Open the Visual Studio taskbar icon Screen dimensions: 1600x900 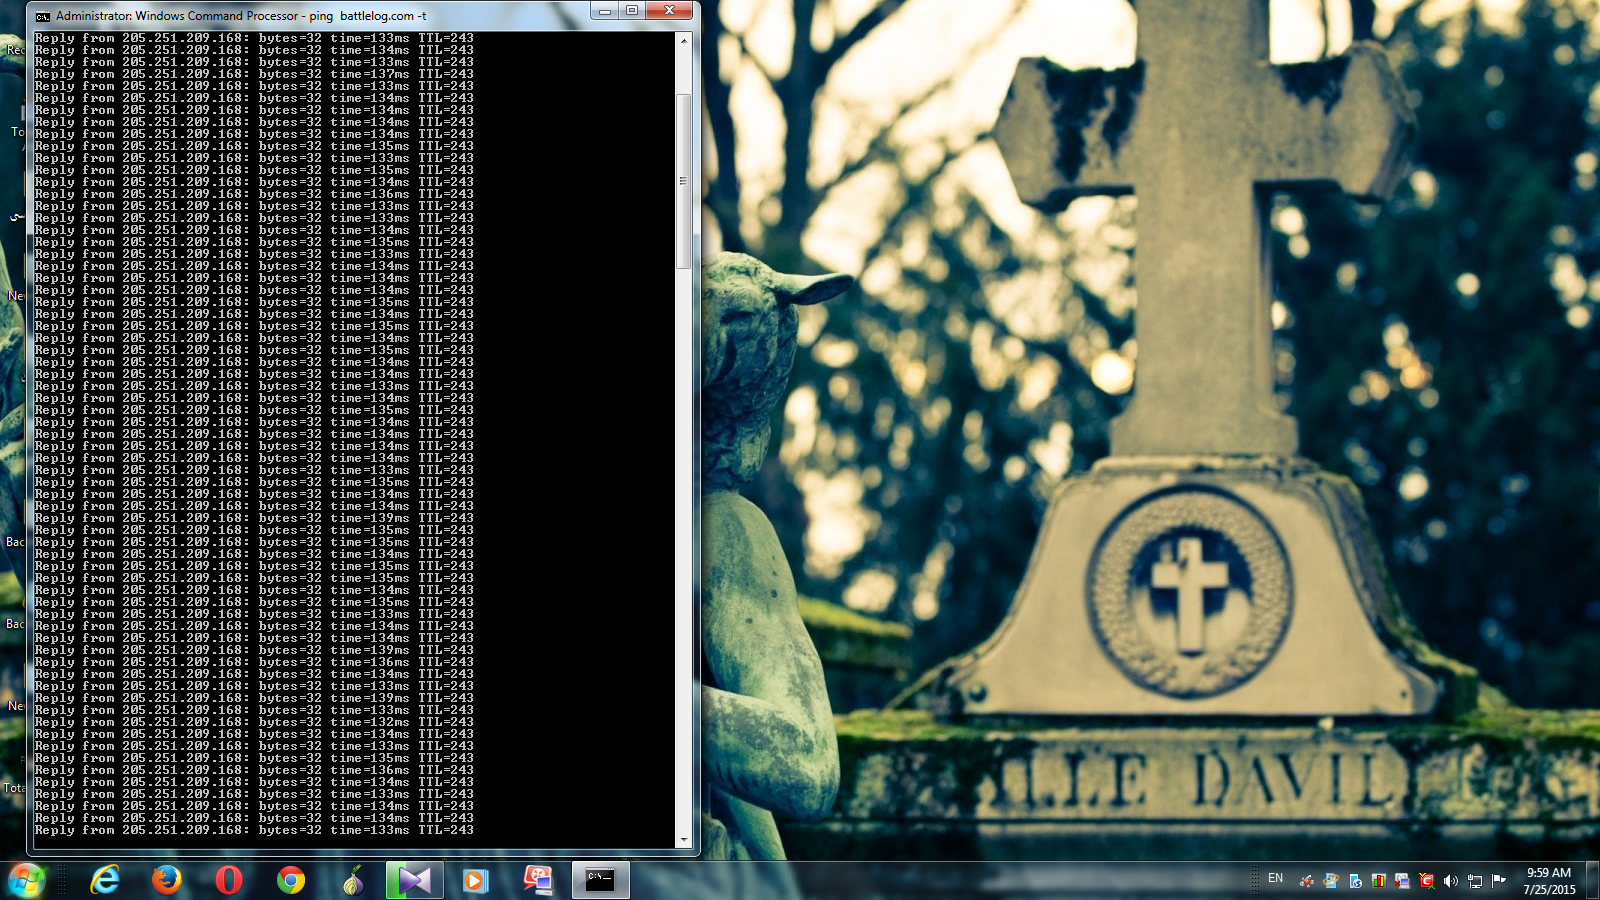(414, 880)
